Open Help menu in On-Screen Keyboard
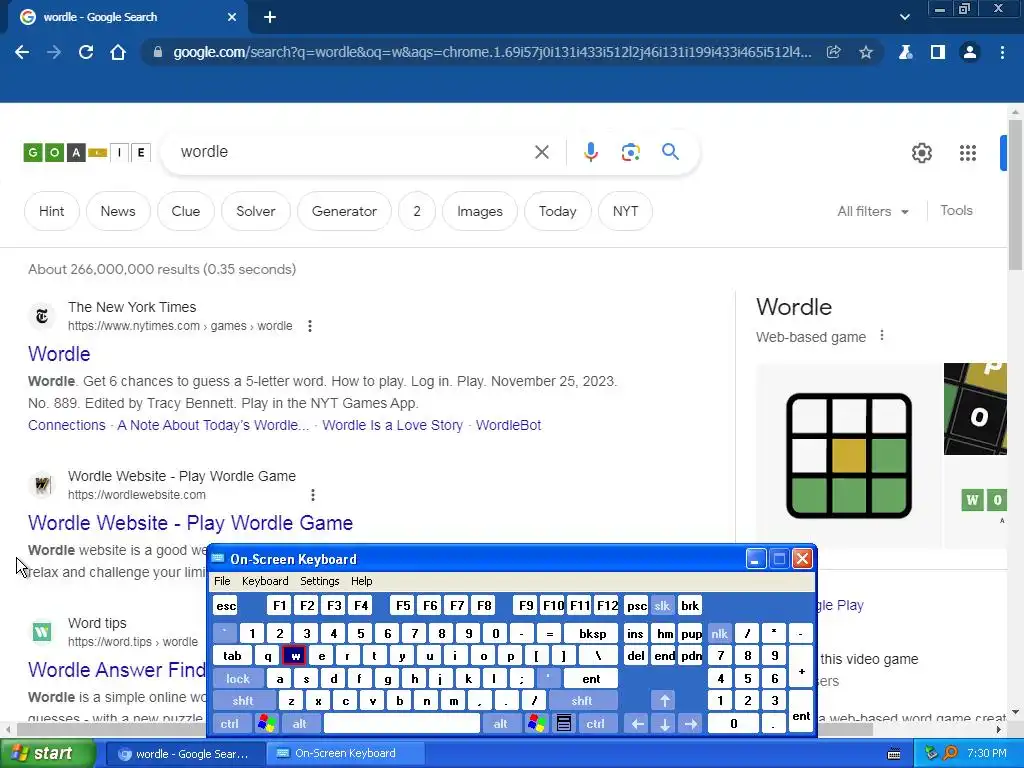The image size is (1024, 768). (361, 581)
